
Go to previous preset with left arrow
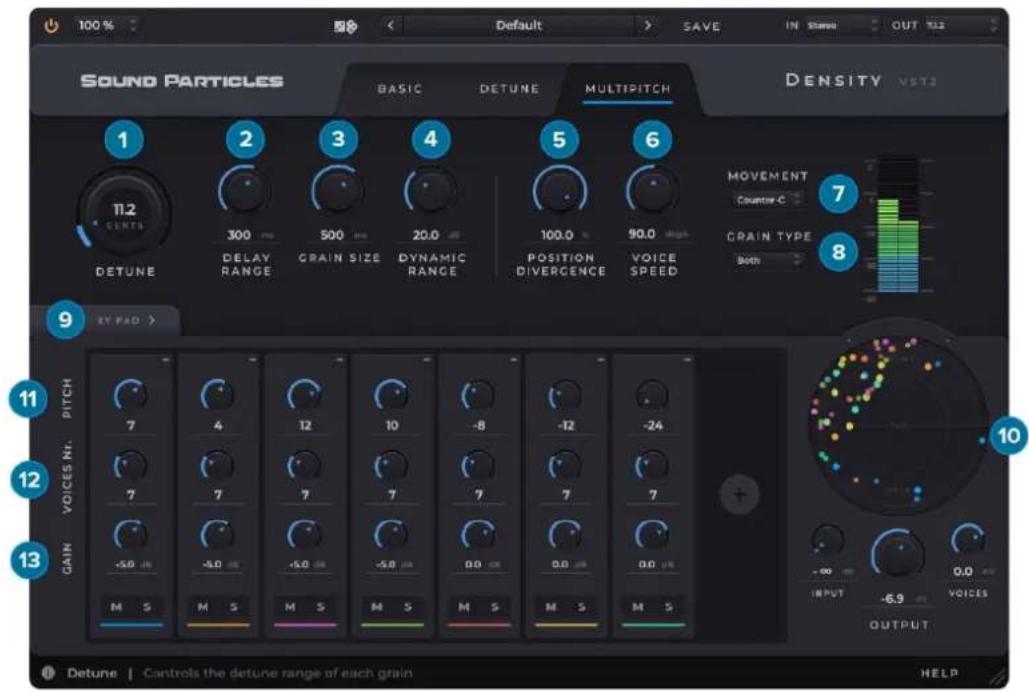click(390, 26)
